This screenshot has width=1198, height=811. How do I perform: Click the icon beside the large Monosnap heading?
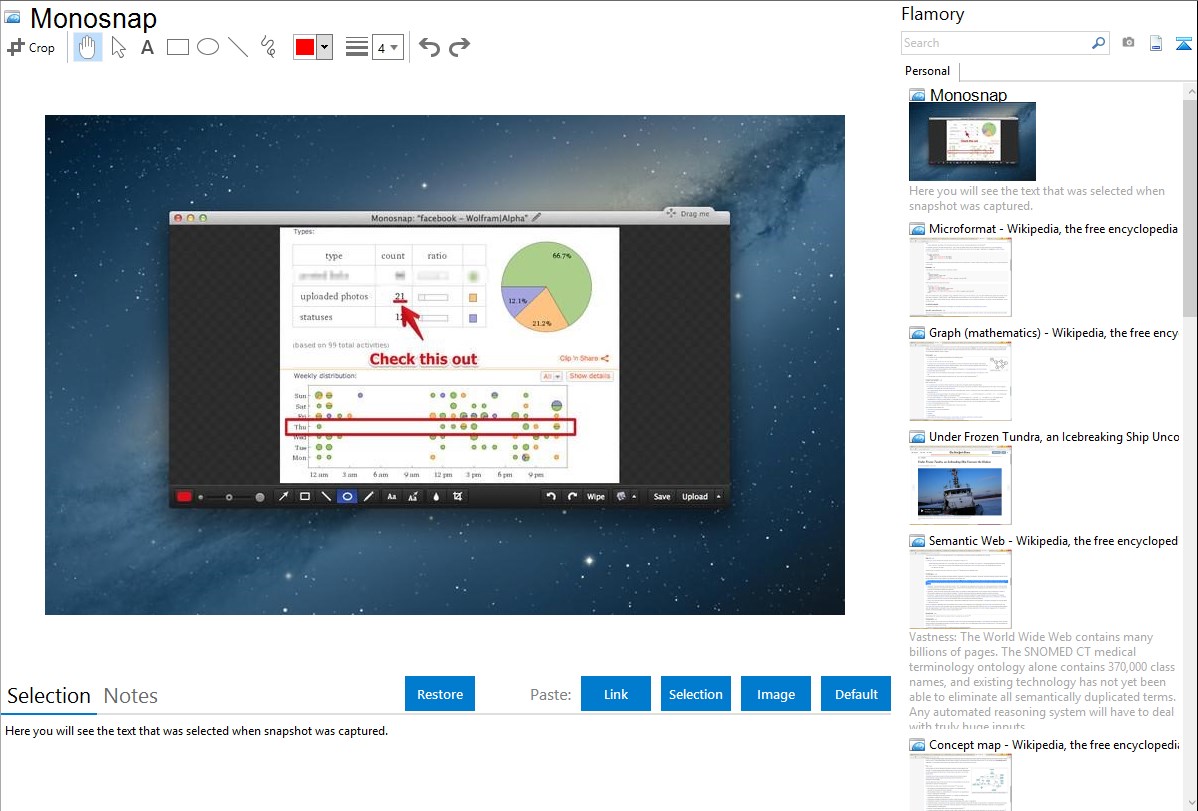(12, 18)
